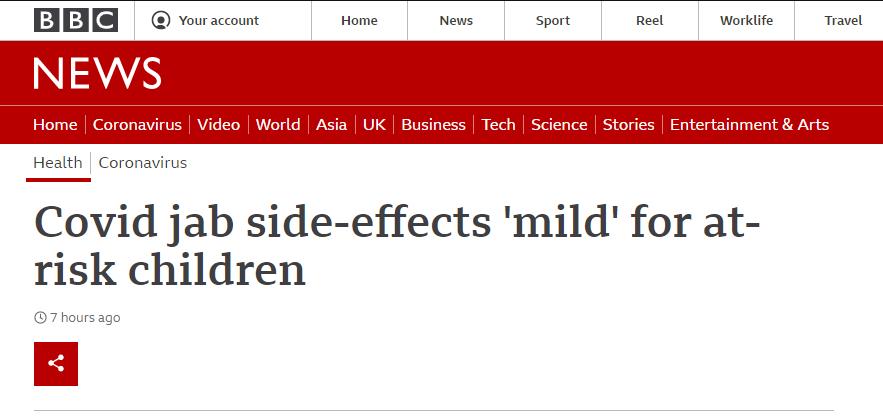Open Business news section
Screen dimensions: 883x419
click(x=433, y=125)
